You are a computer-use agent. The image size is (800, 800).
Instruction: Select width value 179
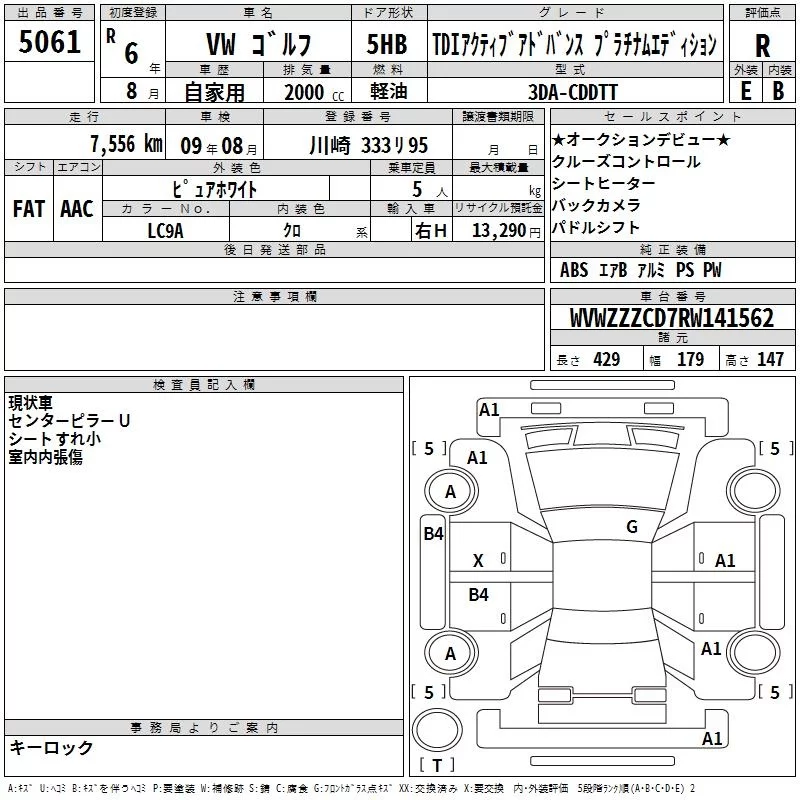(x=690, y=360)
